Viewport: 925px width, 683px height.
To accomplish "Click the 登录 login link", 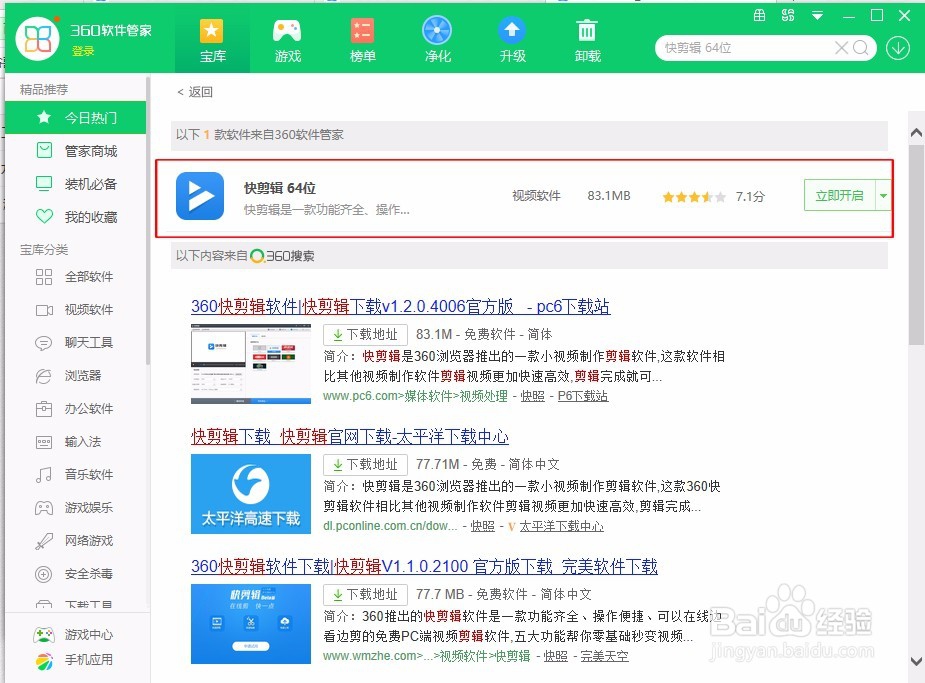I will tap(83, 51).
